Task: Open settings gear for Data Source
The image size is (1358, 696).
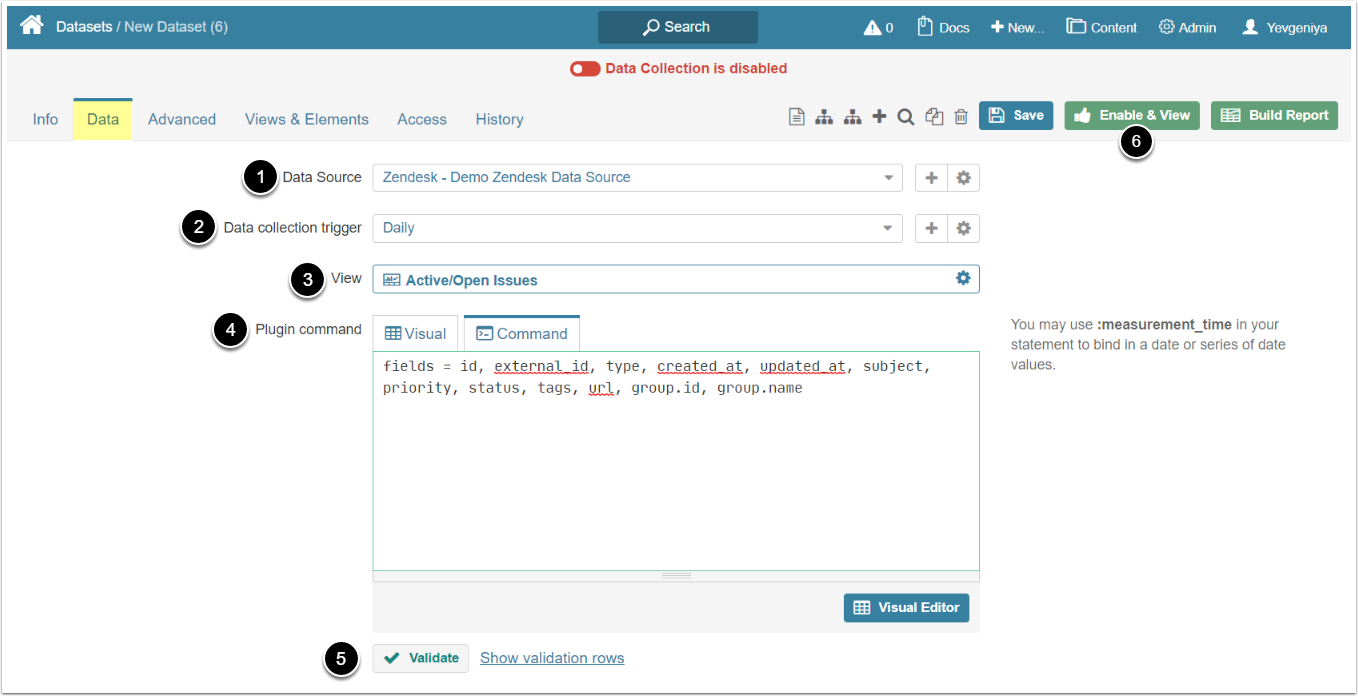Action: 963,178
